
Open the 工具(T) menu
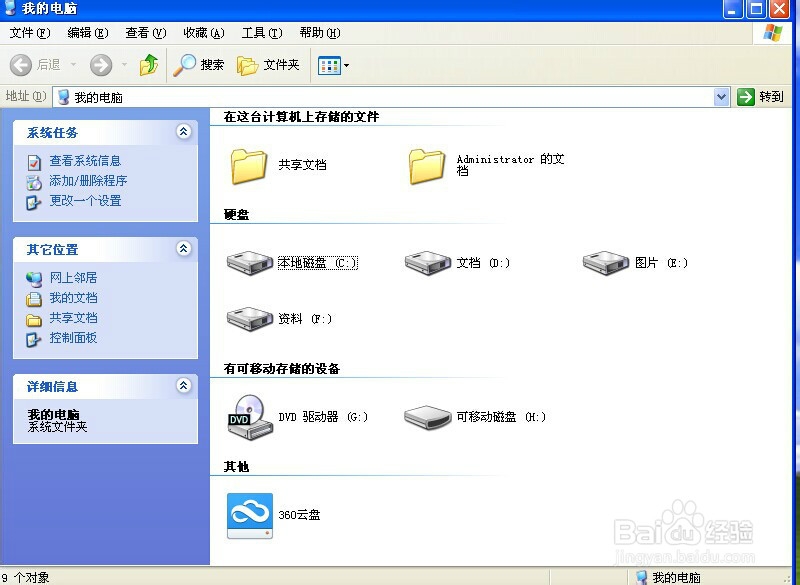262,33
